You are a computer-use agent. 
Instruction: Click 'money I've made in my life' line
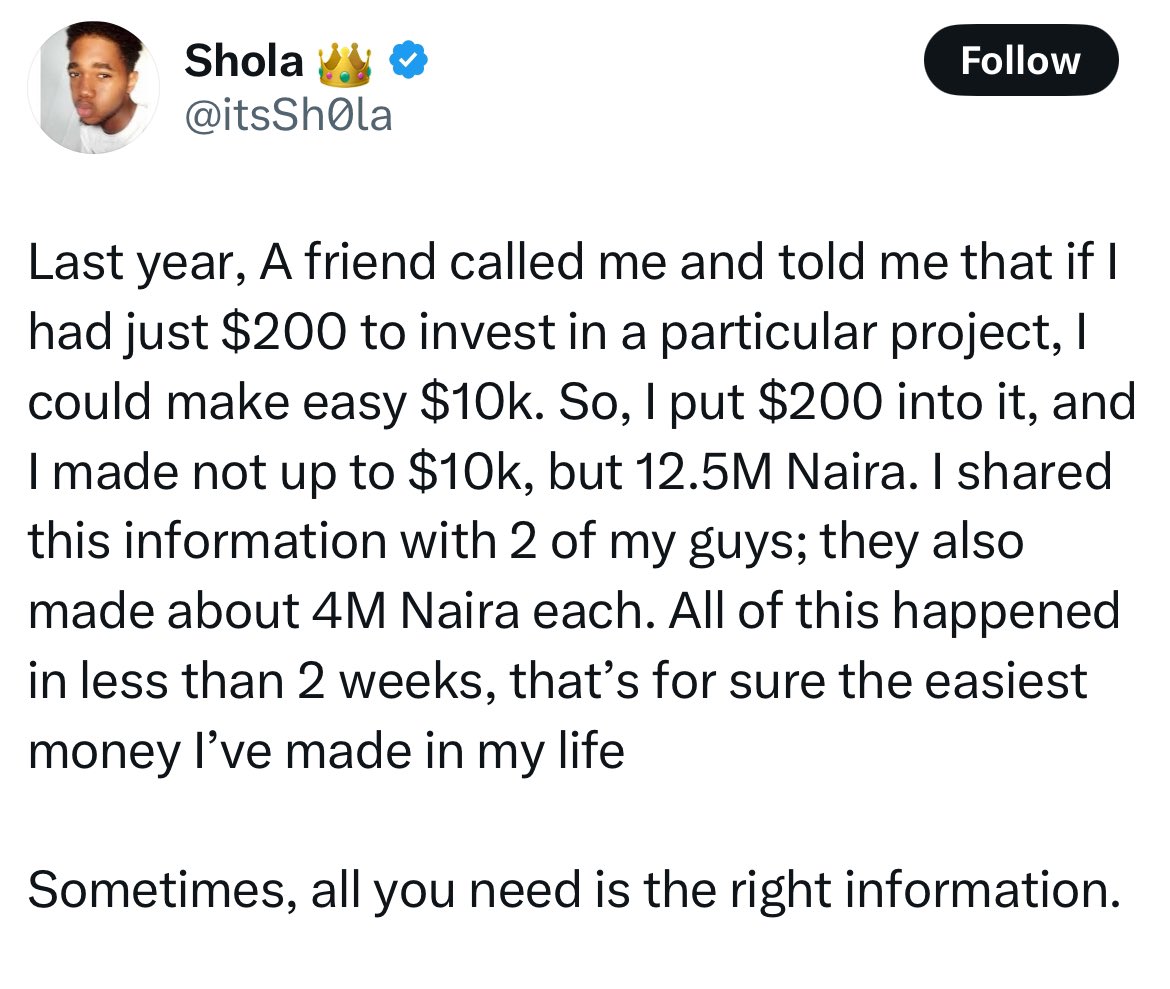[x=326, y=752]
